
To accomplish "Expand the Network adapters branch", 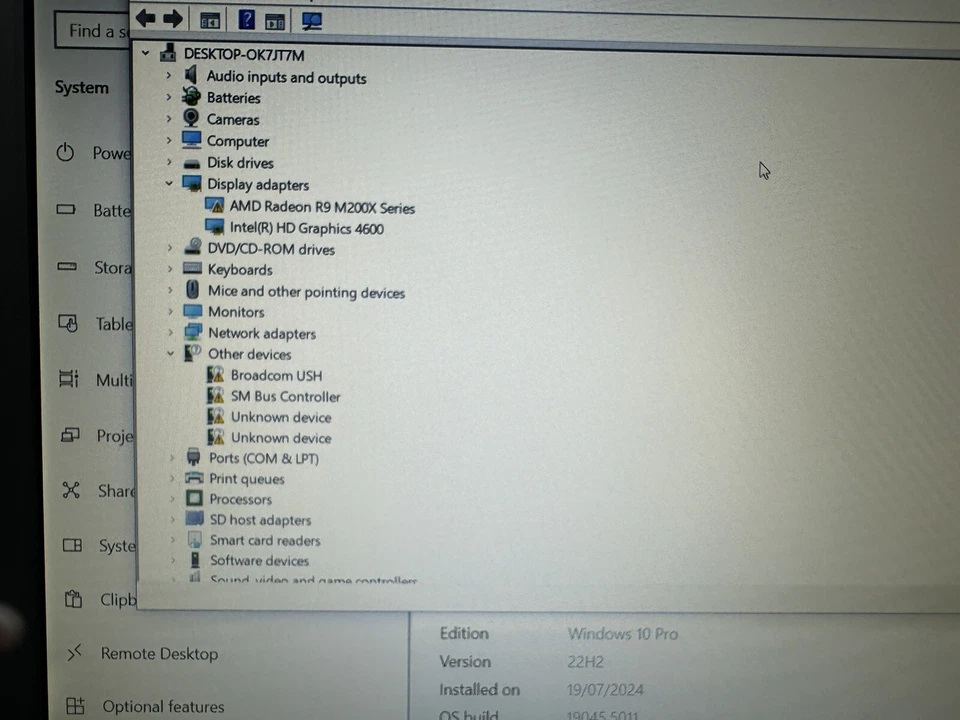I will (171, 333).
